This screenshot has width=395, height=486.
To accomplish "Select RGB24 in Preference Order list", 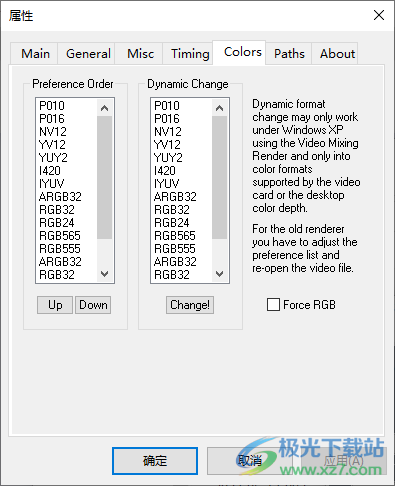I will [66, 223].
